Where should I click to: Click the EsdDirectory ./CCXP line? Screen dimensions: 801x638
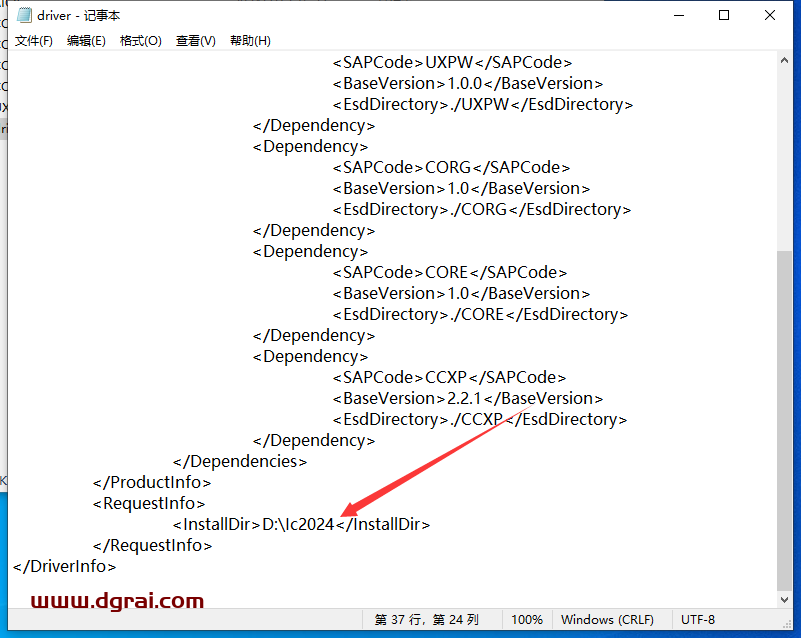pos(480,419)
